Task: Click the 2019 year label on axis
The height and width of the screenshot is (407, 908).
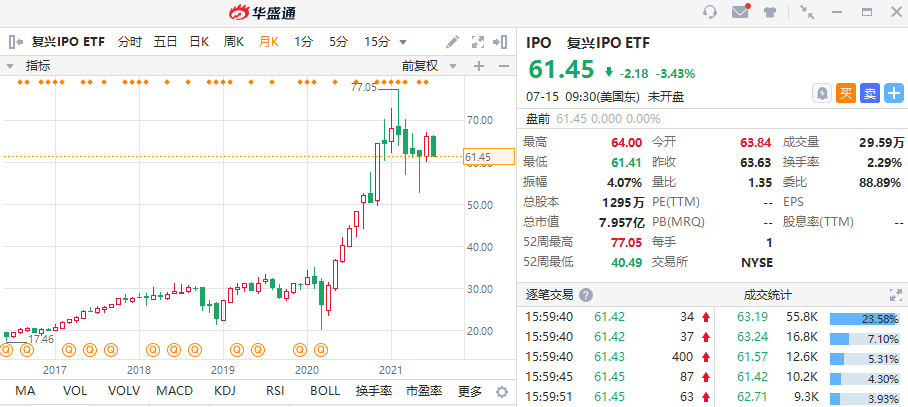Action: pos(222,369)
